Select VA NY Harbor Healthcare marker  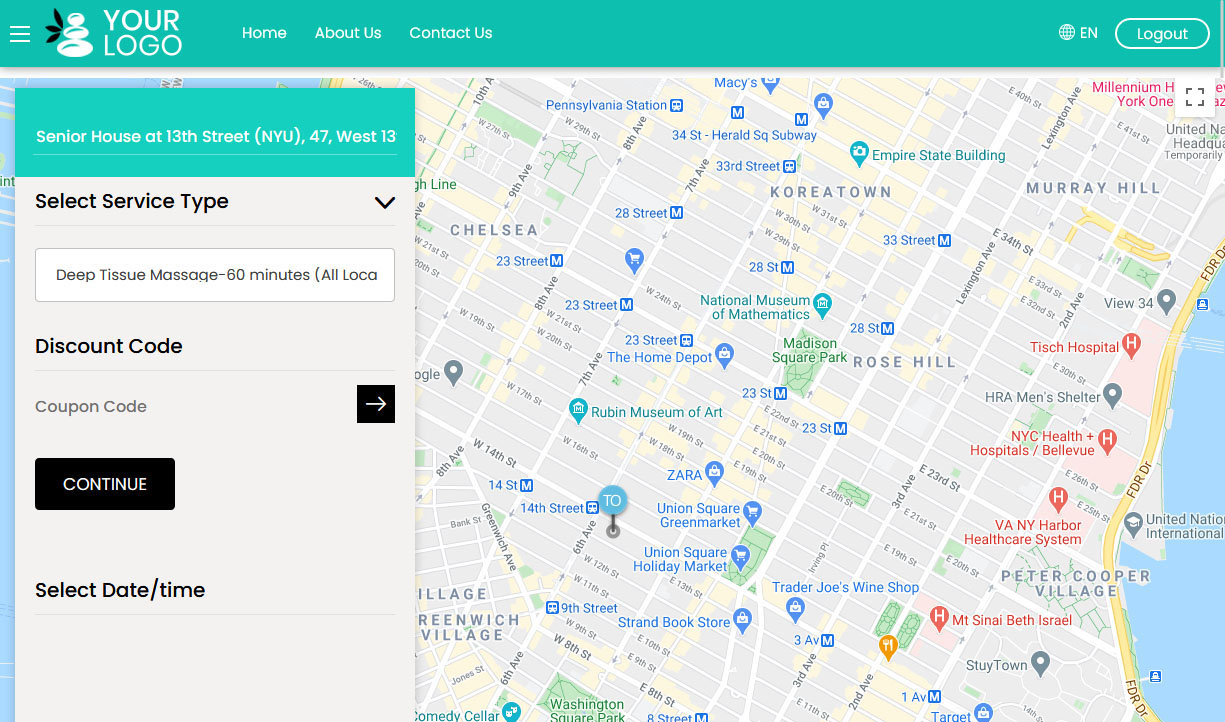pos(1058,498)
